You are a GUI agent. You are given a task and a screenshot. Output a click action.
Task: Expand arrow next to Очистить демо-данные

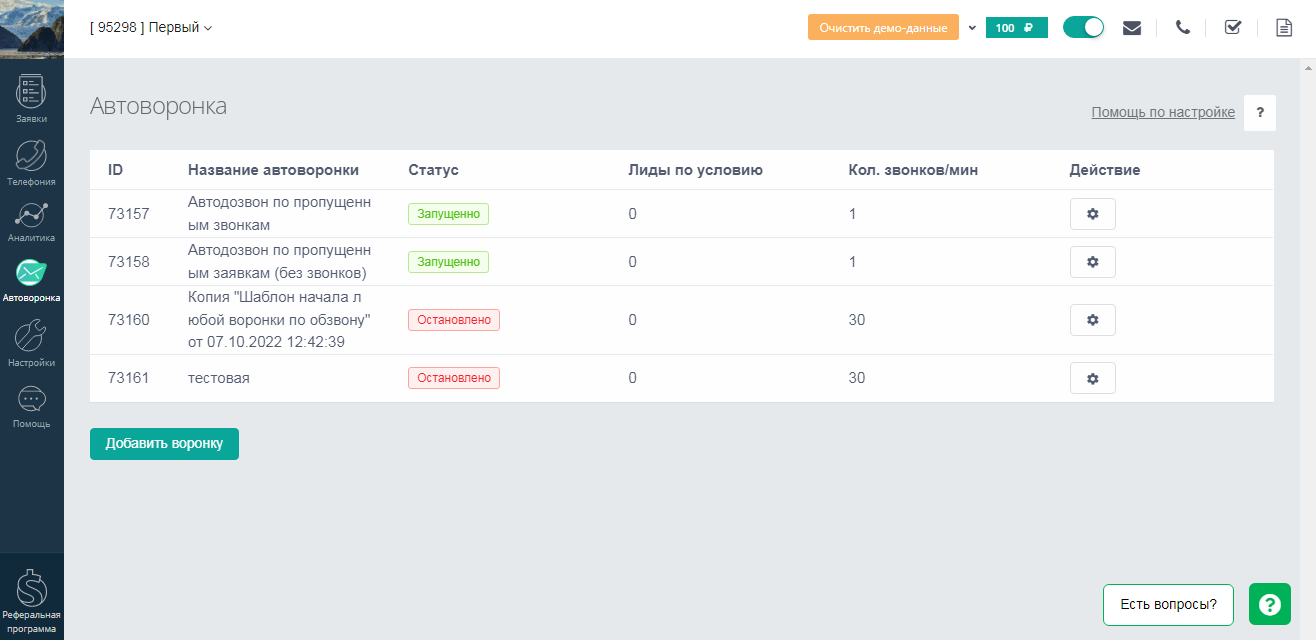pos(972,28)
